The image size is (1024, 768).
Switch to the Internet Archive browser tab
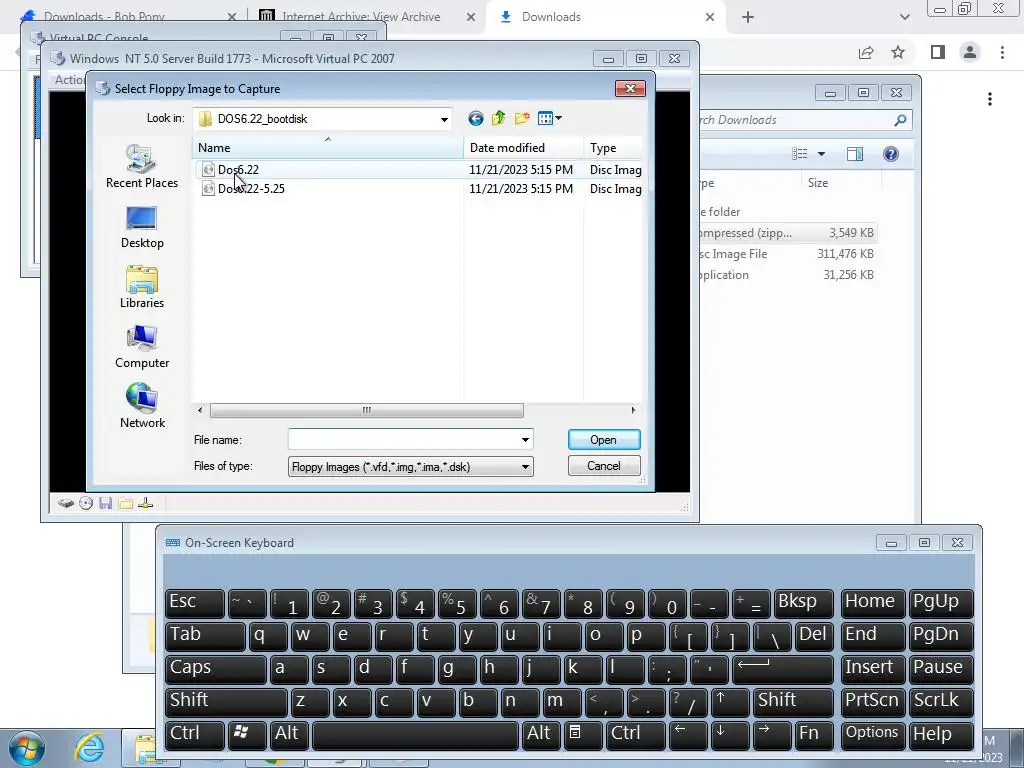click(367, 17)
